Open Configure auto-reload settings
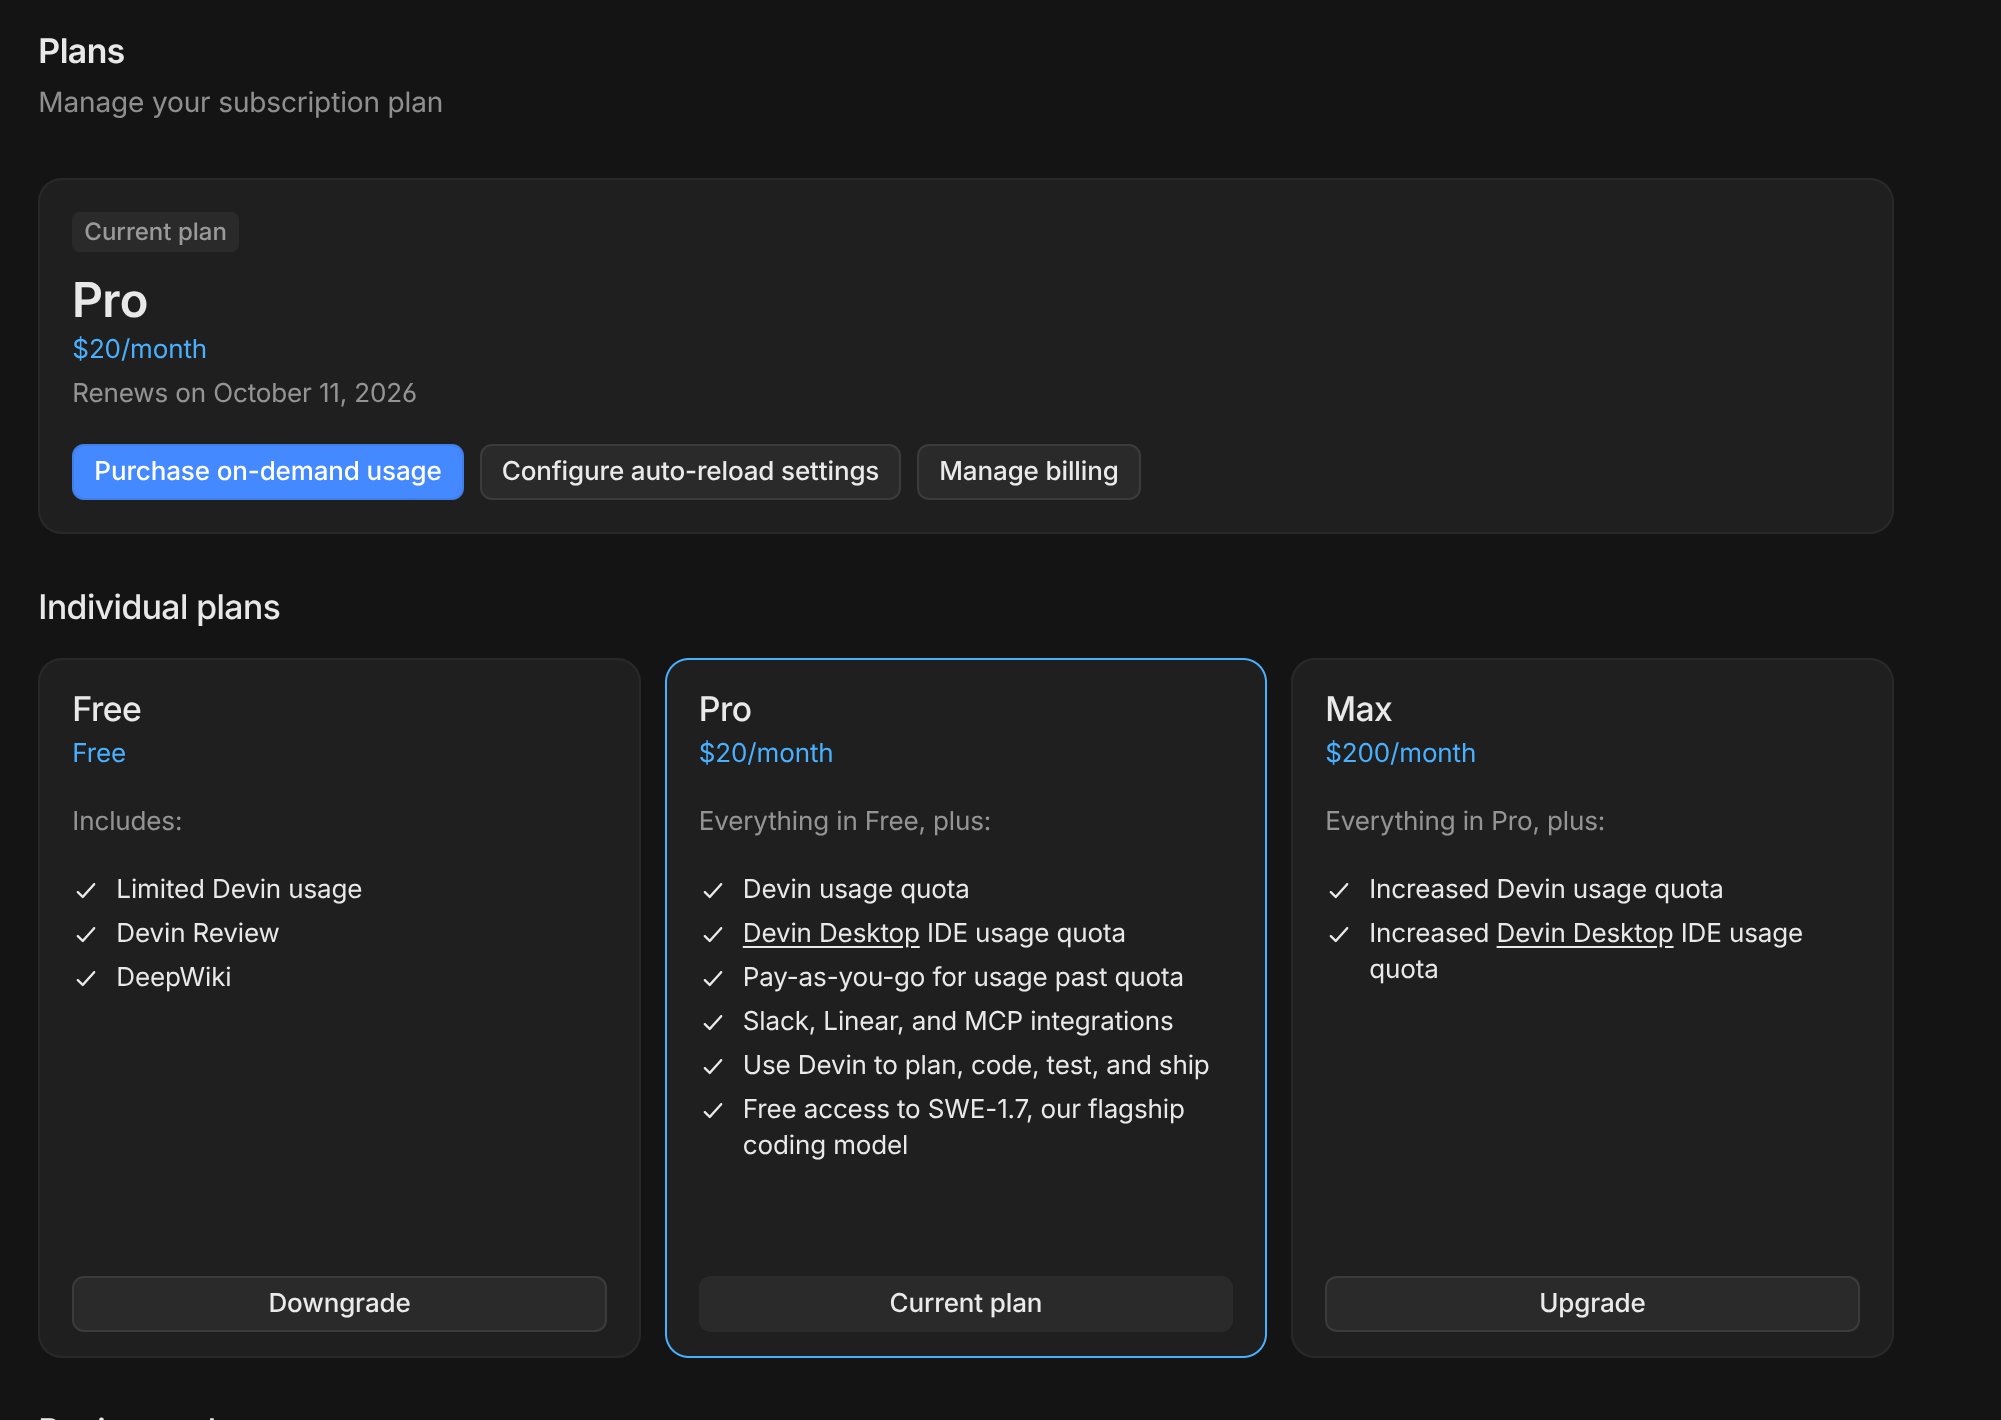 (690, 471)
